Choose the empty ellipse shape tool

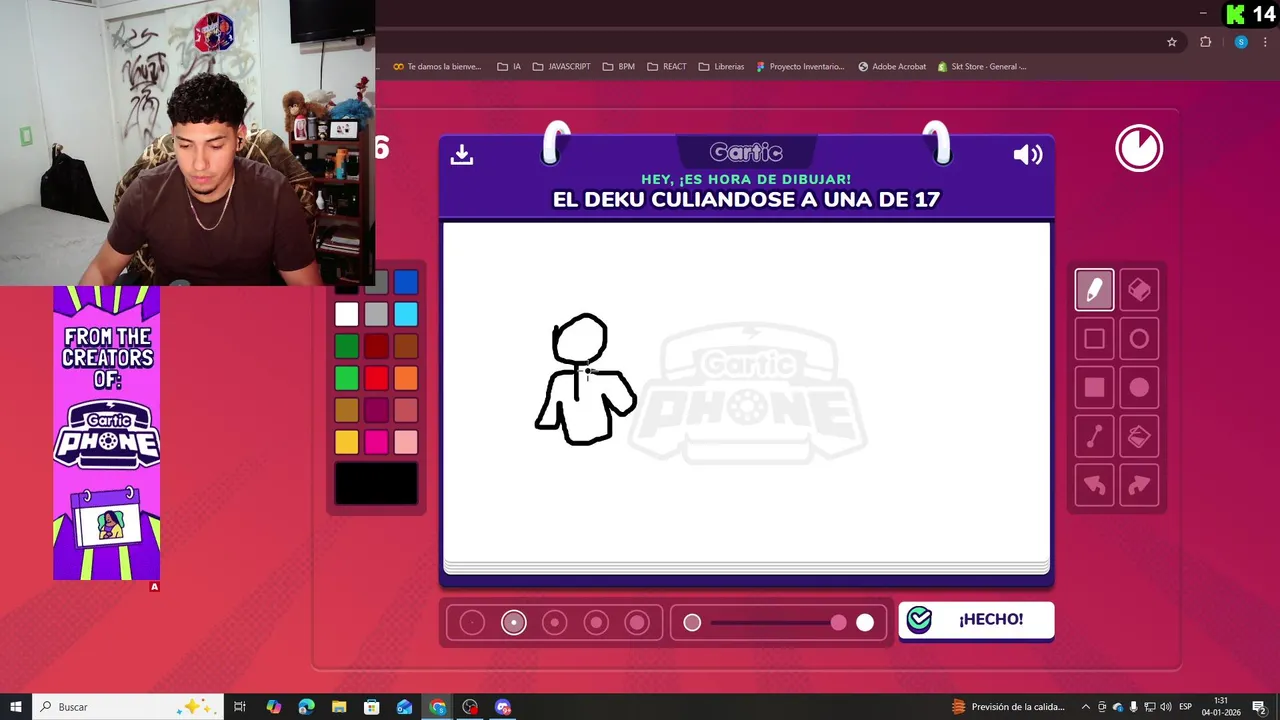tap(1139, 339)
